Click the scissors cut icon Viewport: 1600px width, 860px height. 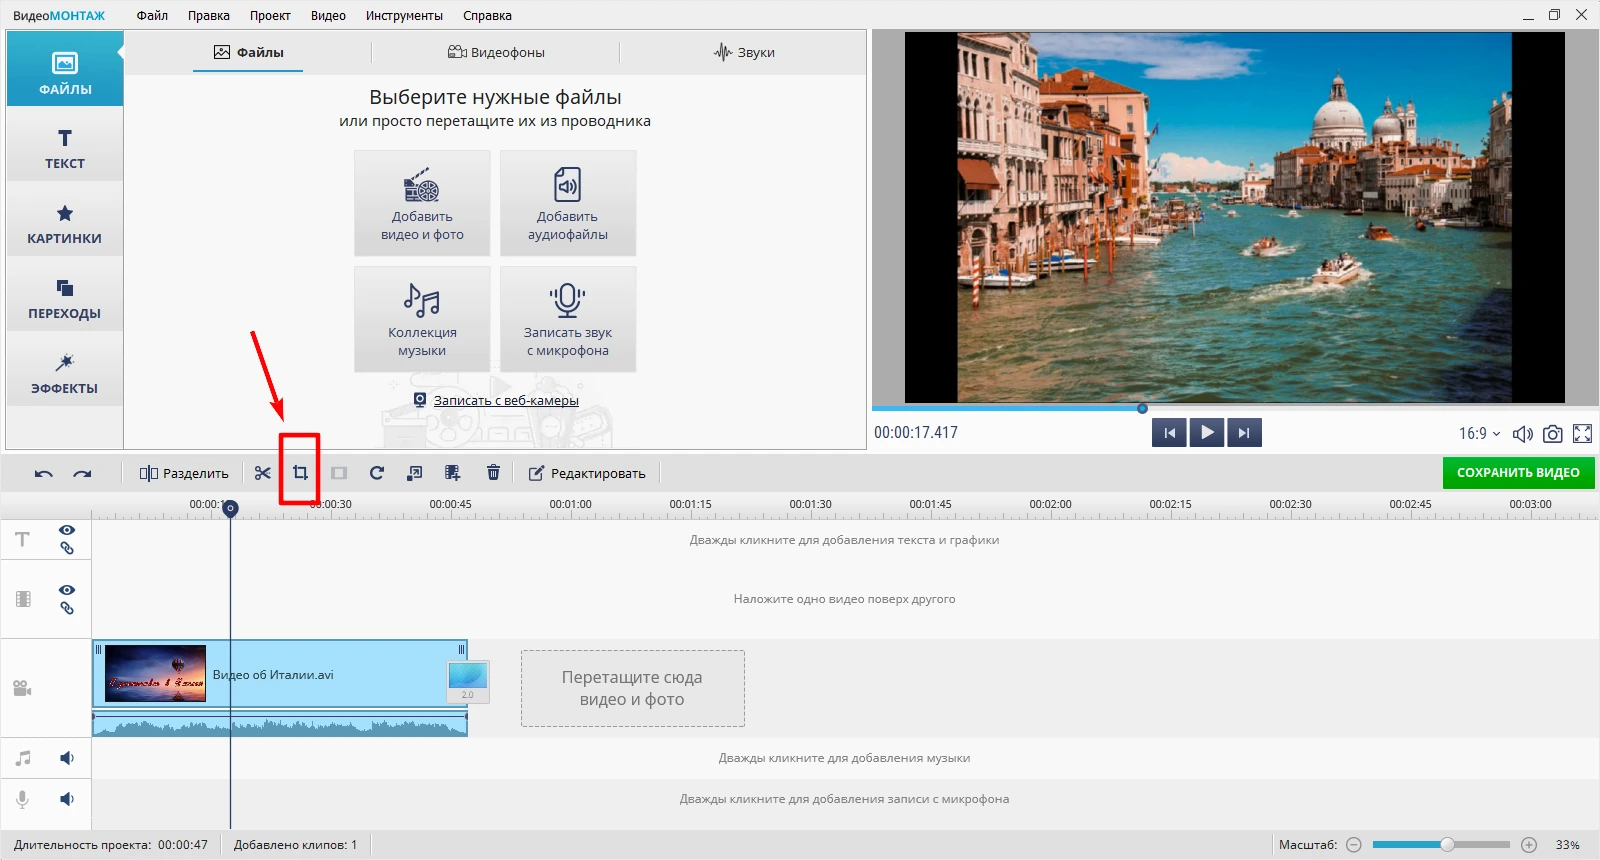(262, 473)
